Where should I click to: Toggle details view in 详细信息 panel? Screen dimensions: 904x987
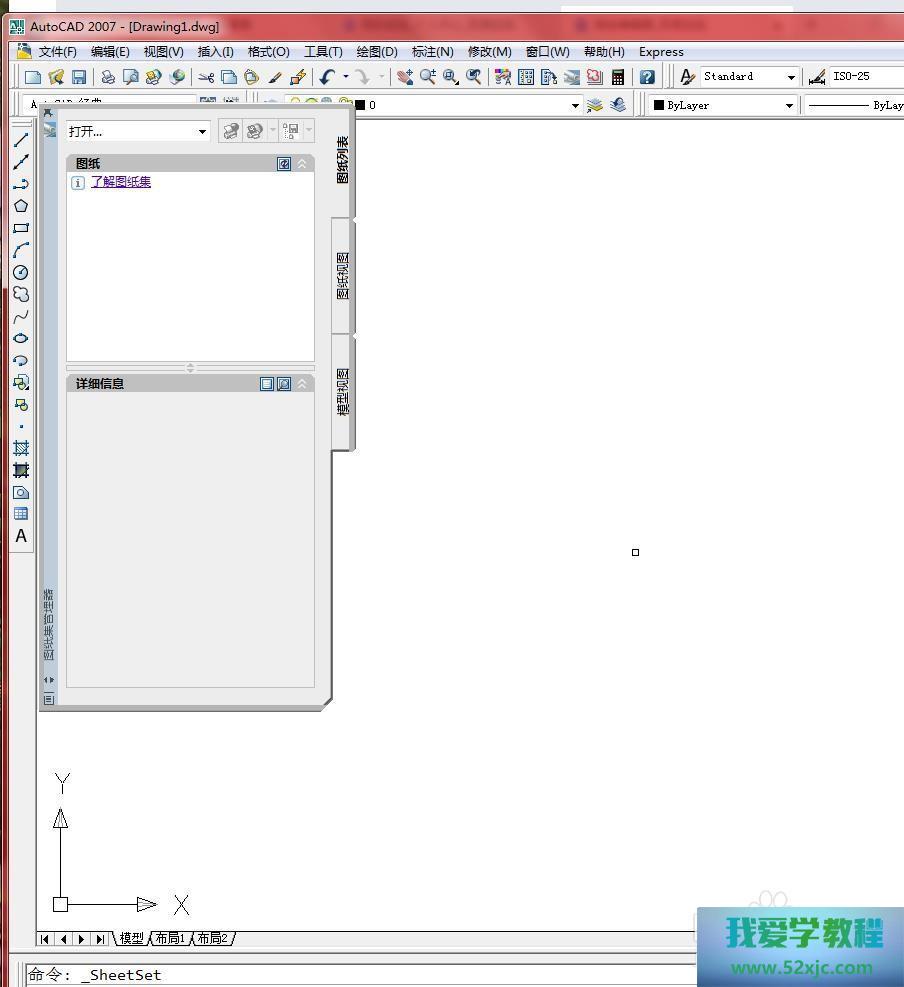click(267, 384)
